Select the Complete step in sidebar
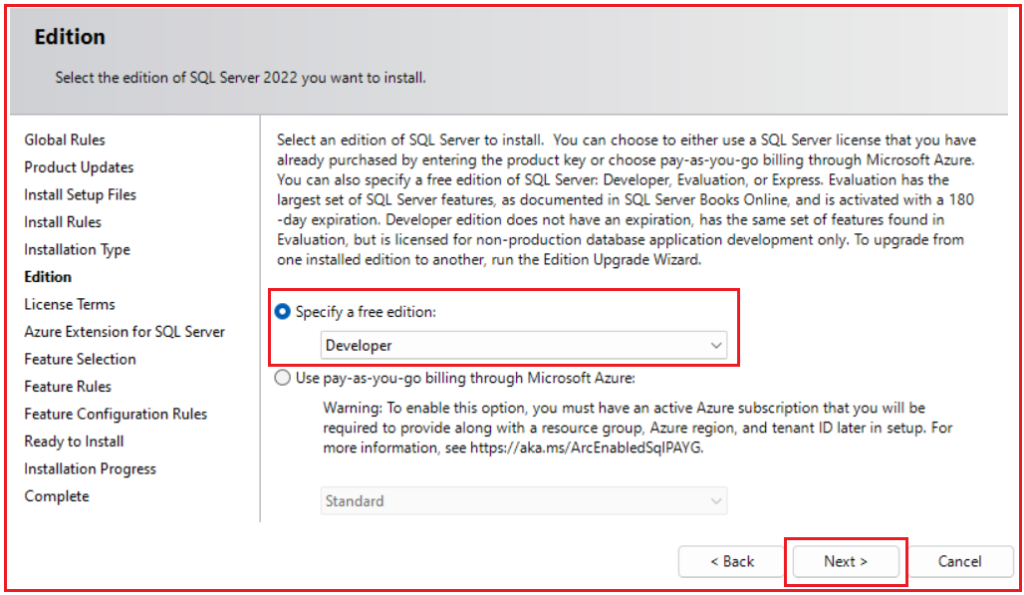Screen dimensions: 1024x595 point(56,496)
